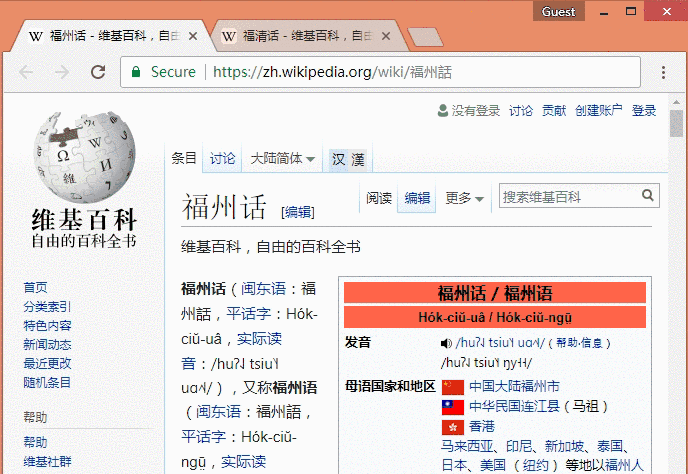Click the 帮助 link in the infobox

566,343
